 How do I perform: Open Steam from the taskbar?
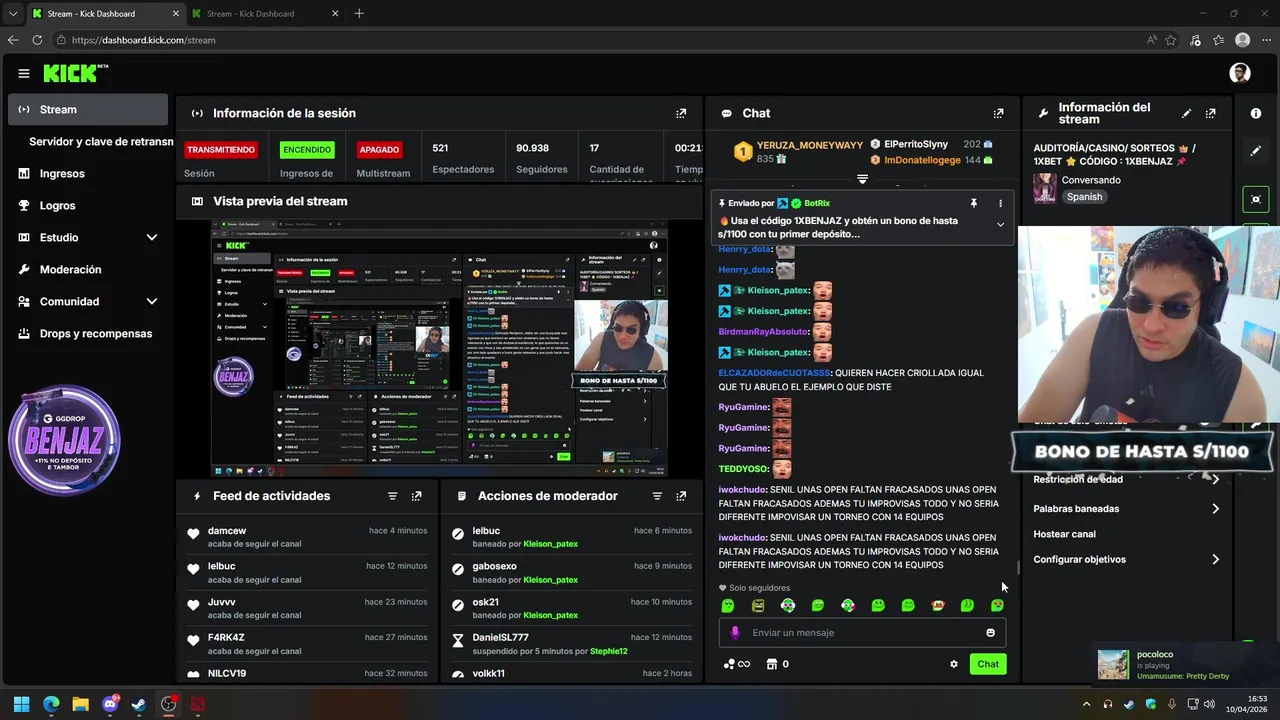139,704
